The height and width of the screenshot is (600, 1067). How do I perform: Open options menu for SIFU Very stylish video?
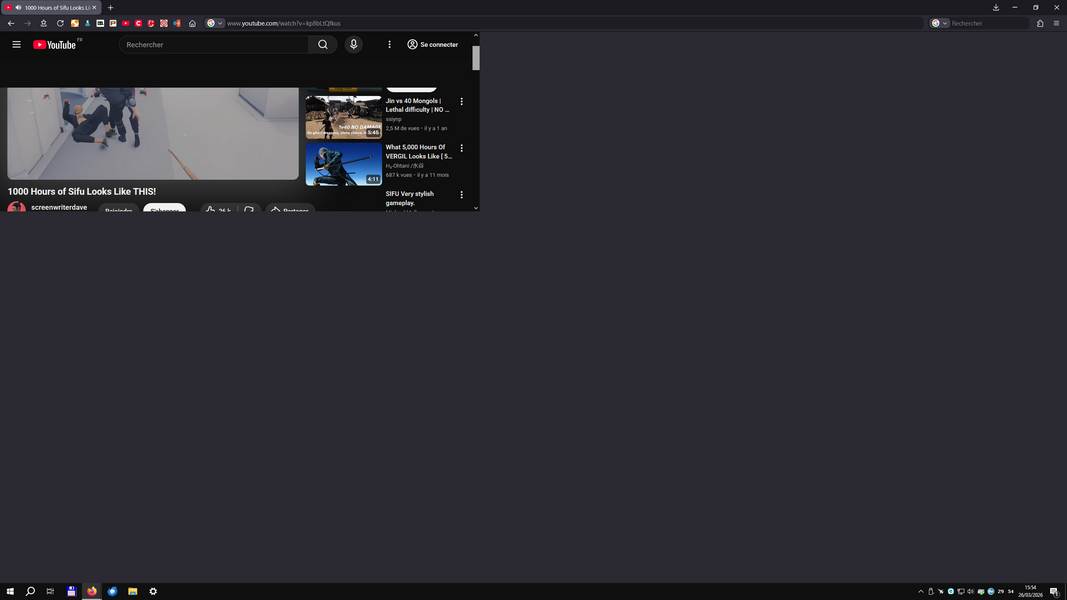(461, 195)
